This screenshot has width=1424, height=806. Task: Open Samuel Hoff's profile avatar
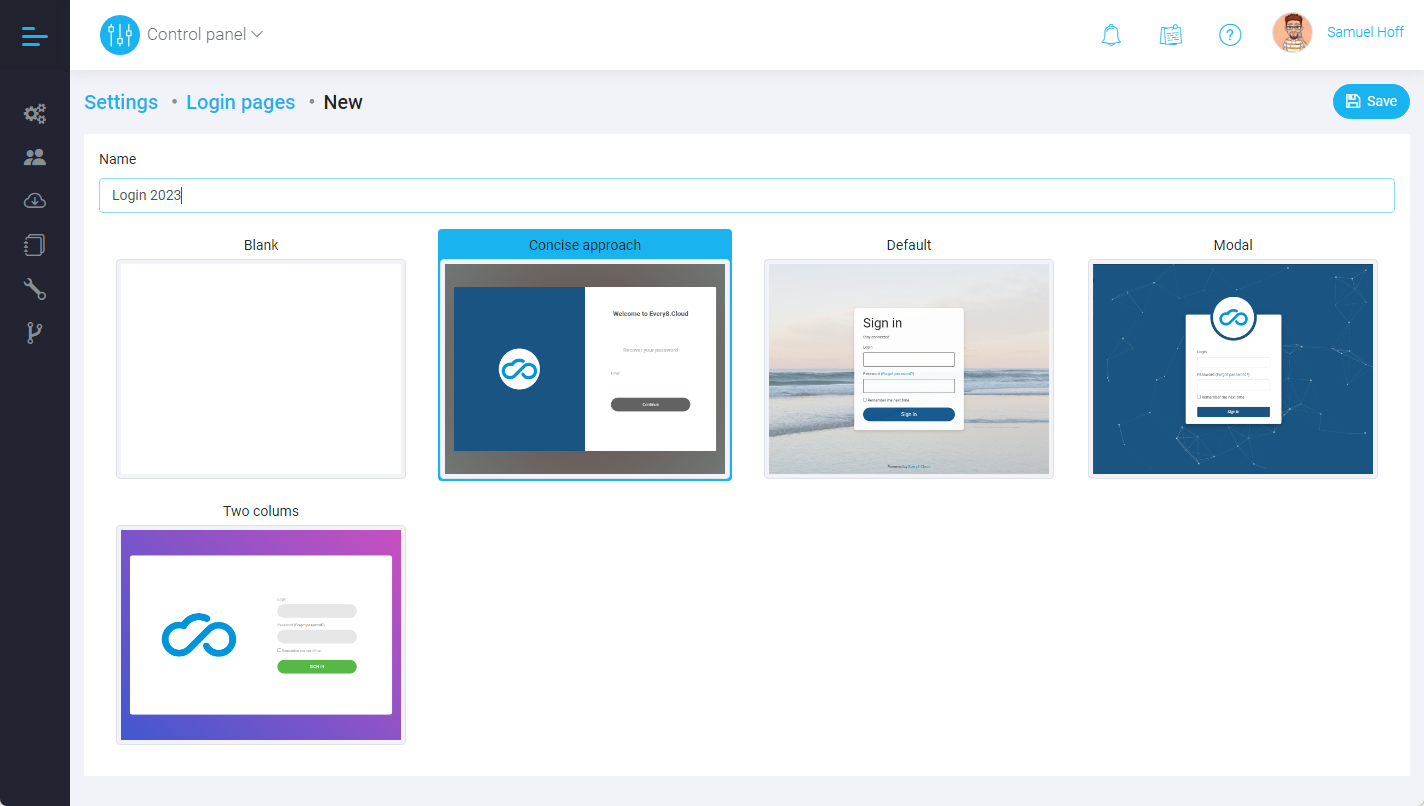click(x=1292, y=32)
